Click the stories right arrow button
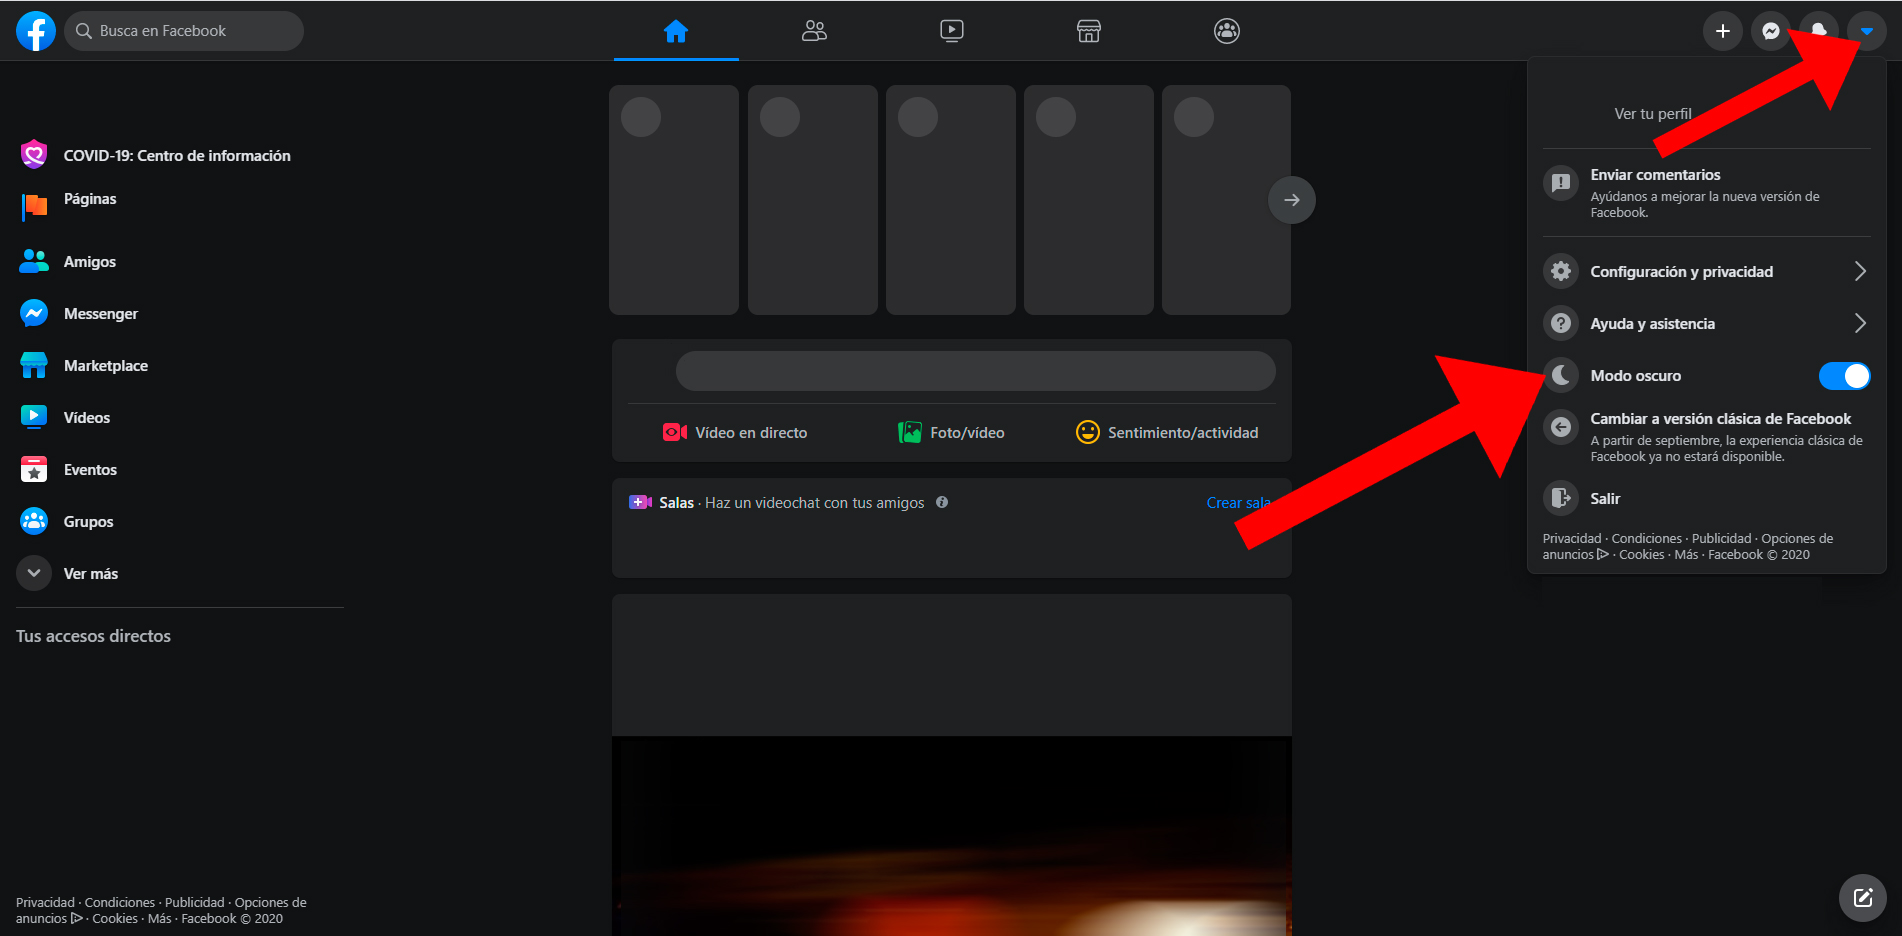Screen dimensions: 1902x936 (1291, 200)
